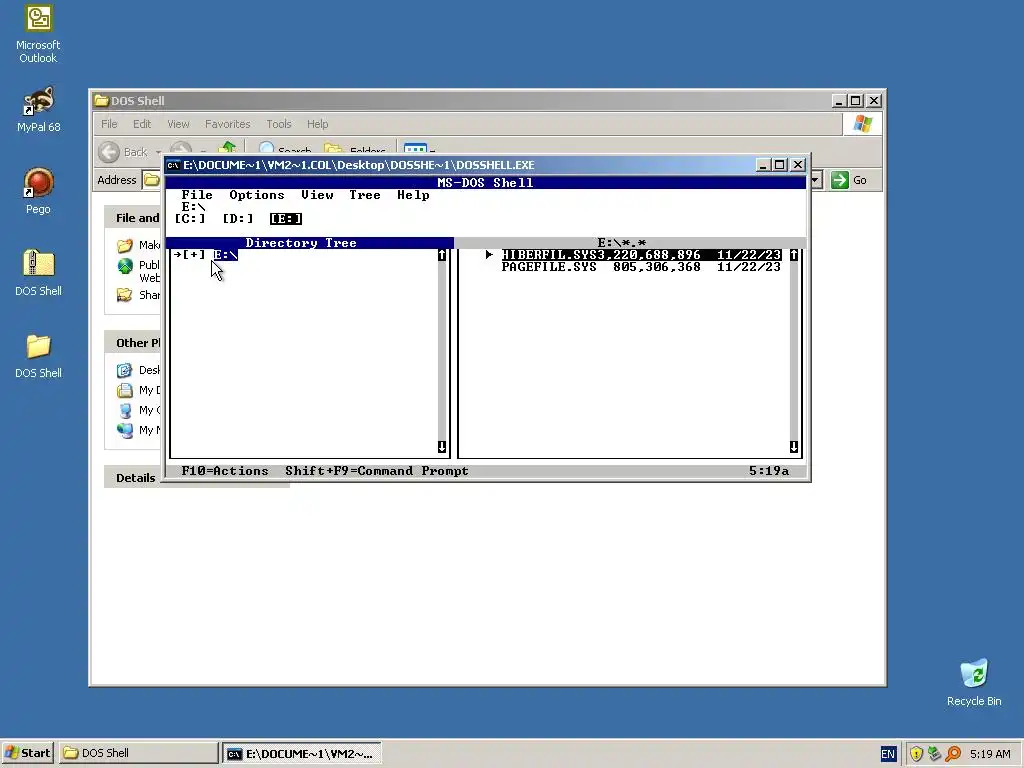Screen dimensions: 1024x768
Task: Click the taskbar clock showing 5:19 AM
Action: (x=990, y=754)
